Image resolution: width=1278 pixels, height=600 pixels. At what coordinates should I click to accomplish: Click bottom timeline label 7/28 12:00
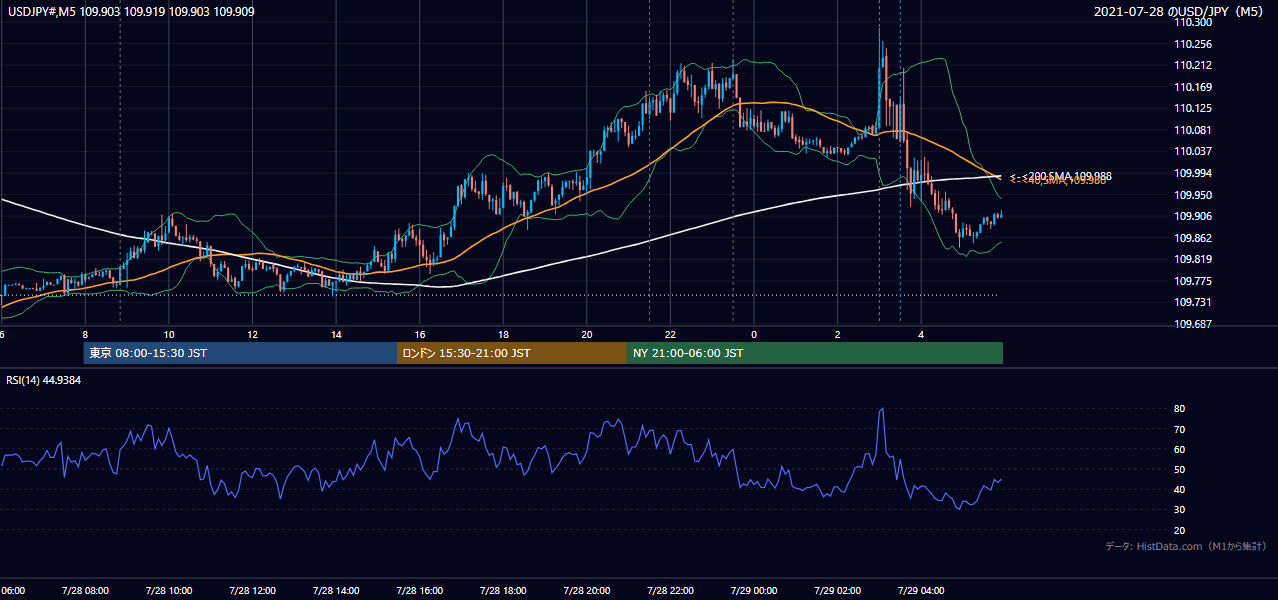(x=252, y=590)
